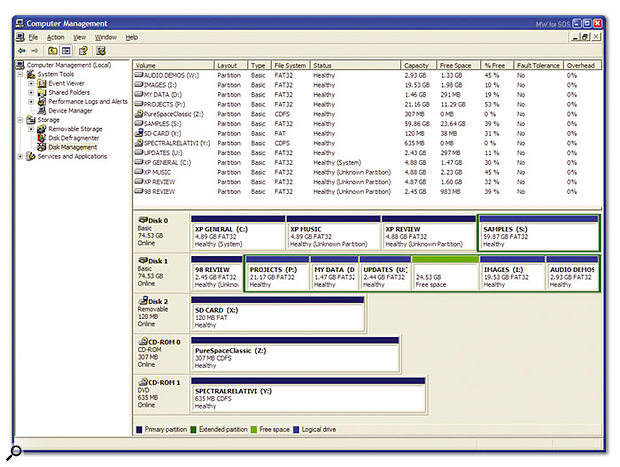Click the CD-ROM 1 DVD drive icon
Screen dimensions: 620x467
point(143,382)
